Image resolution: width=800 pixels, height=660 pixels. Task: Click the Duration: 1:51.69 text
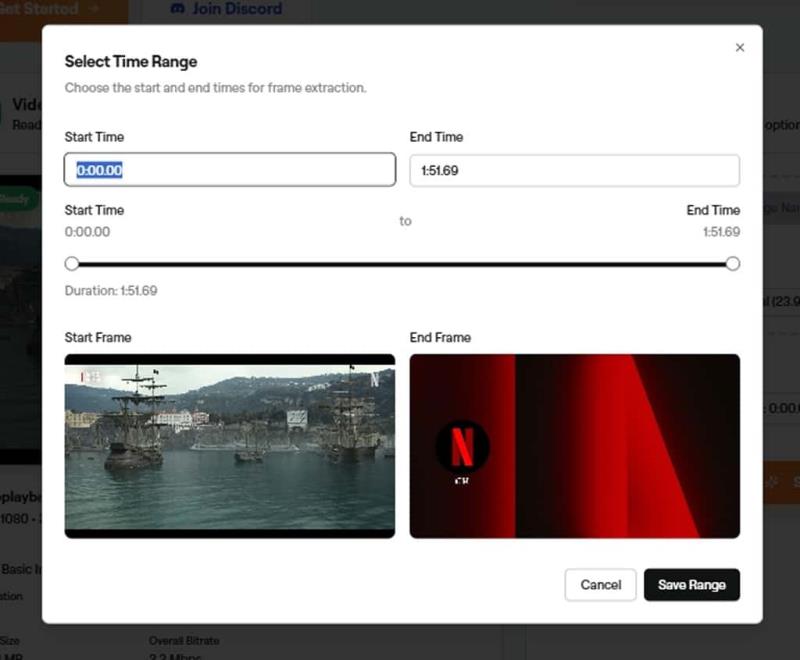111,291
